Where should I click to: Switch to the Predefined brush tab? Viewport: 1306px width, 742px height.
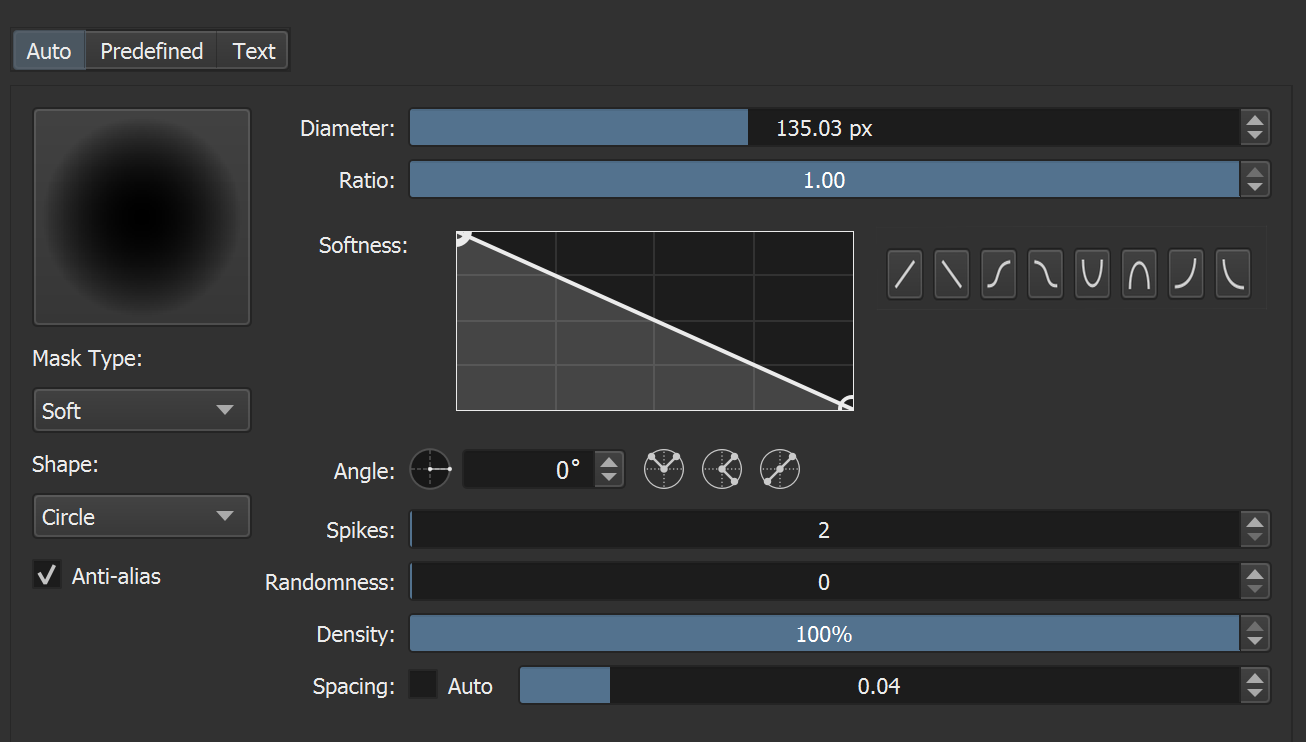point(152,51)
